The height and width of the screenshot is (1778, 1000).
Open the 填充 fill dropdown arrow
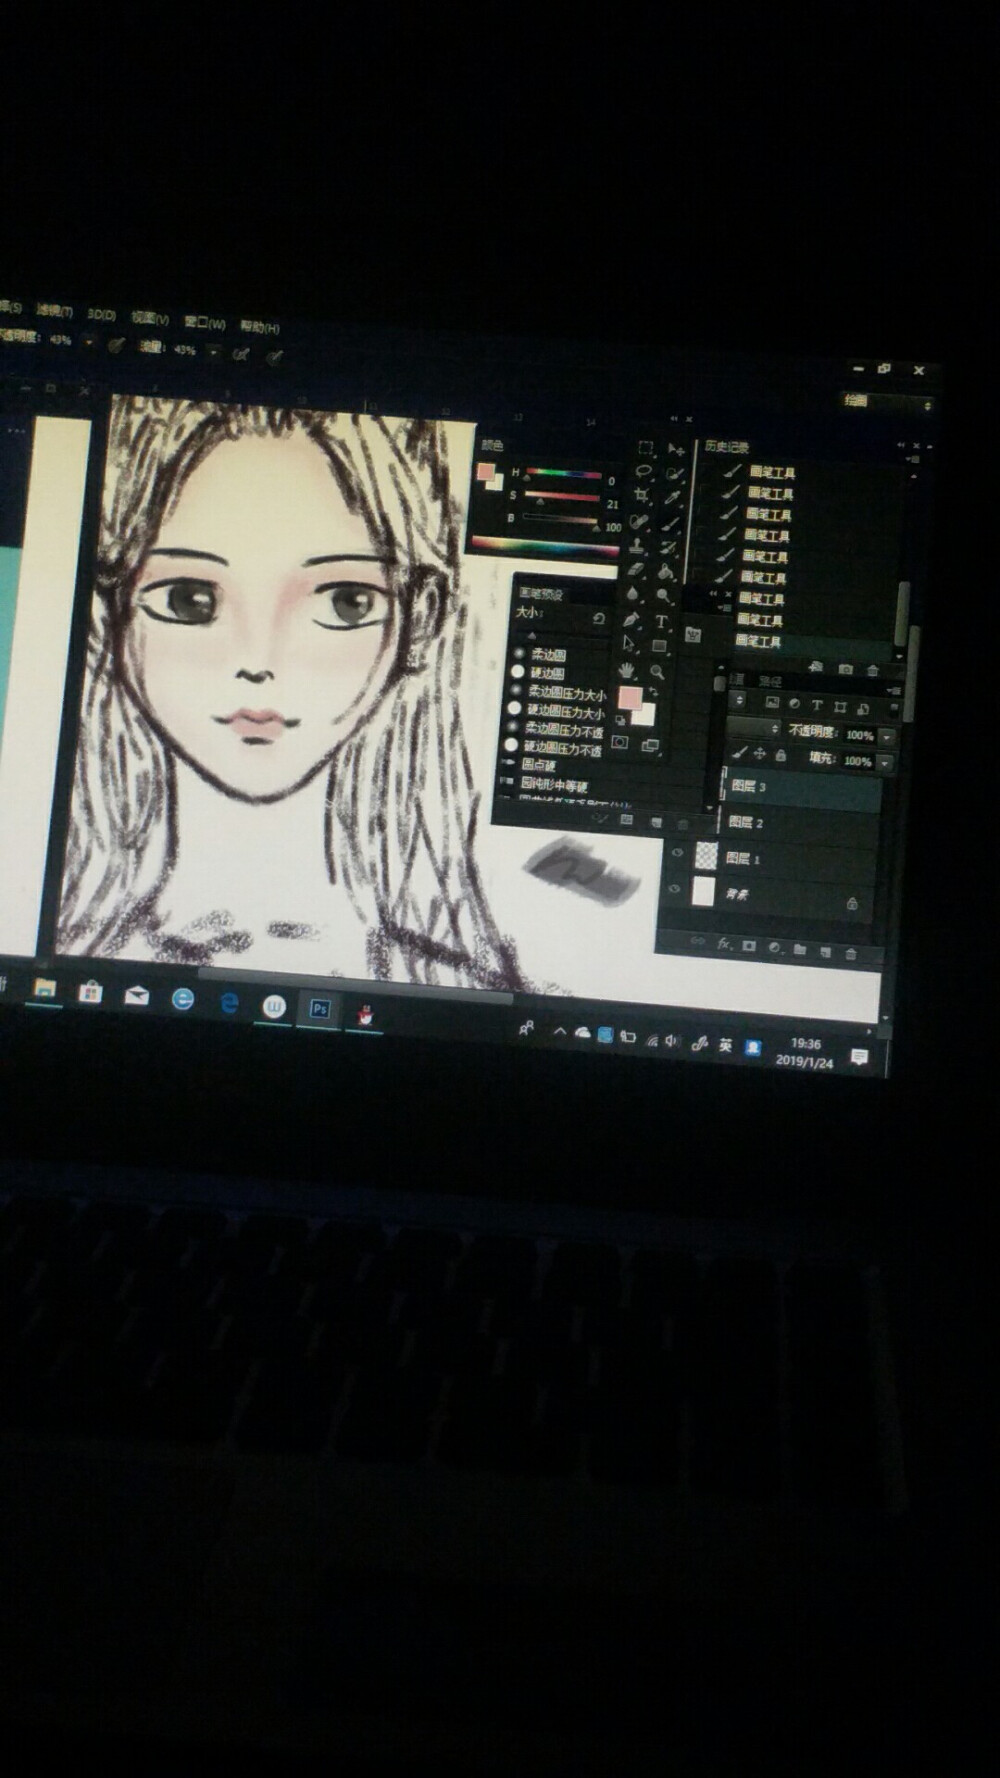(885, 763)
